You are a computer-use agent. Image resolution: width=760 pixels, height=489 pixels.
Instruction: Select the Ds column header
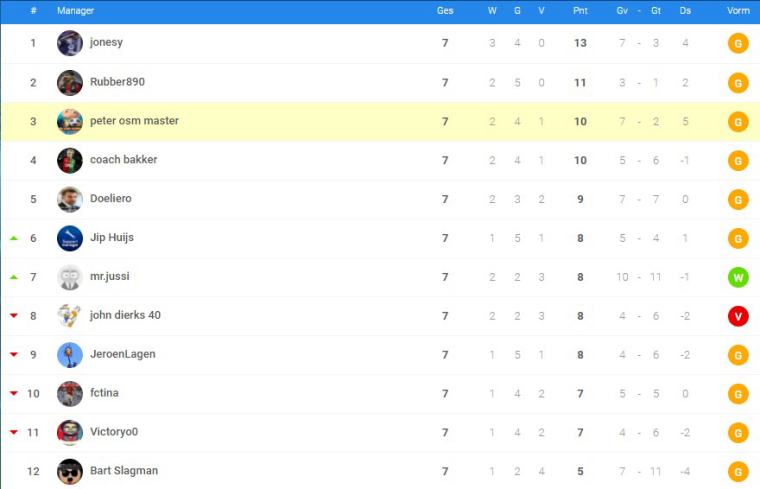click(x=685, y=11)
